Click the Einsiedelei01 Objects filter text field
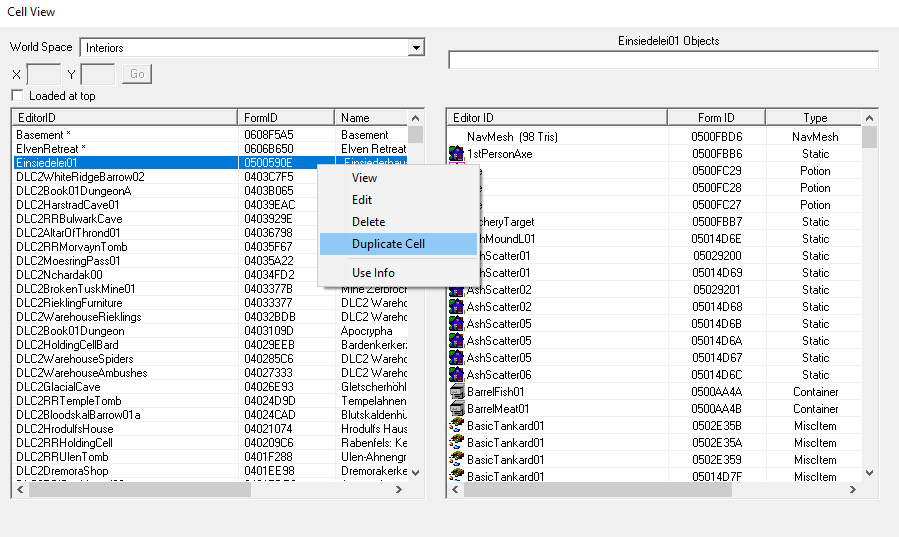 tap(663, 60)
